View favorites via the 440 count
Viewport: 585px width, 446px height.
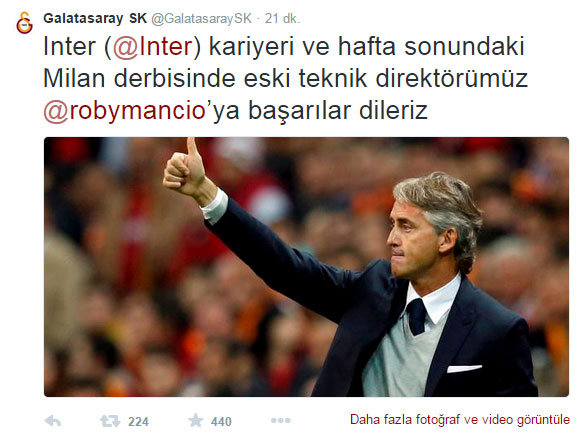click(x=221, y=422)
